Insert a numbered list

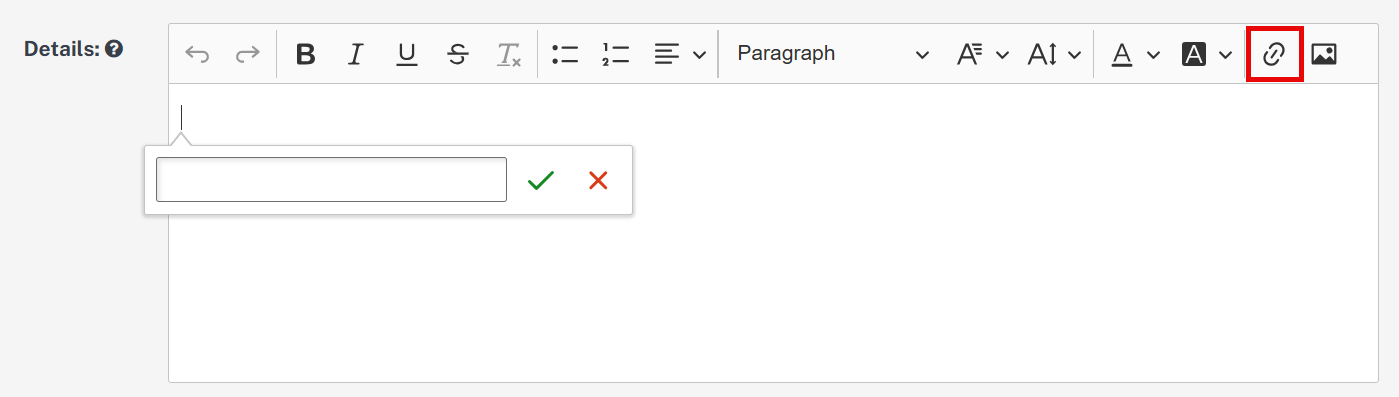tap(616, 54)
